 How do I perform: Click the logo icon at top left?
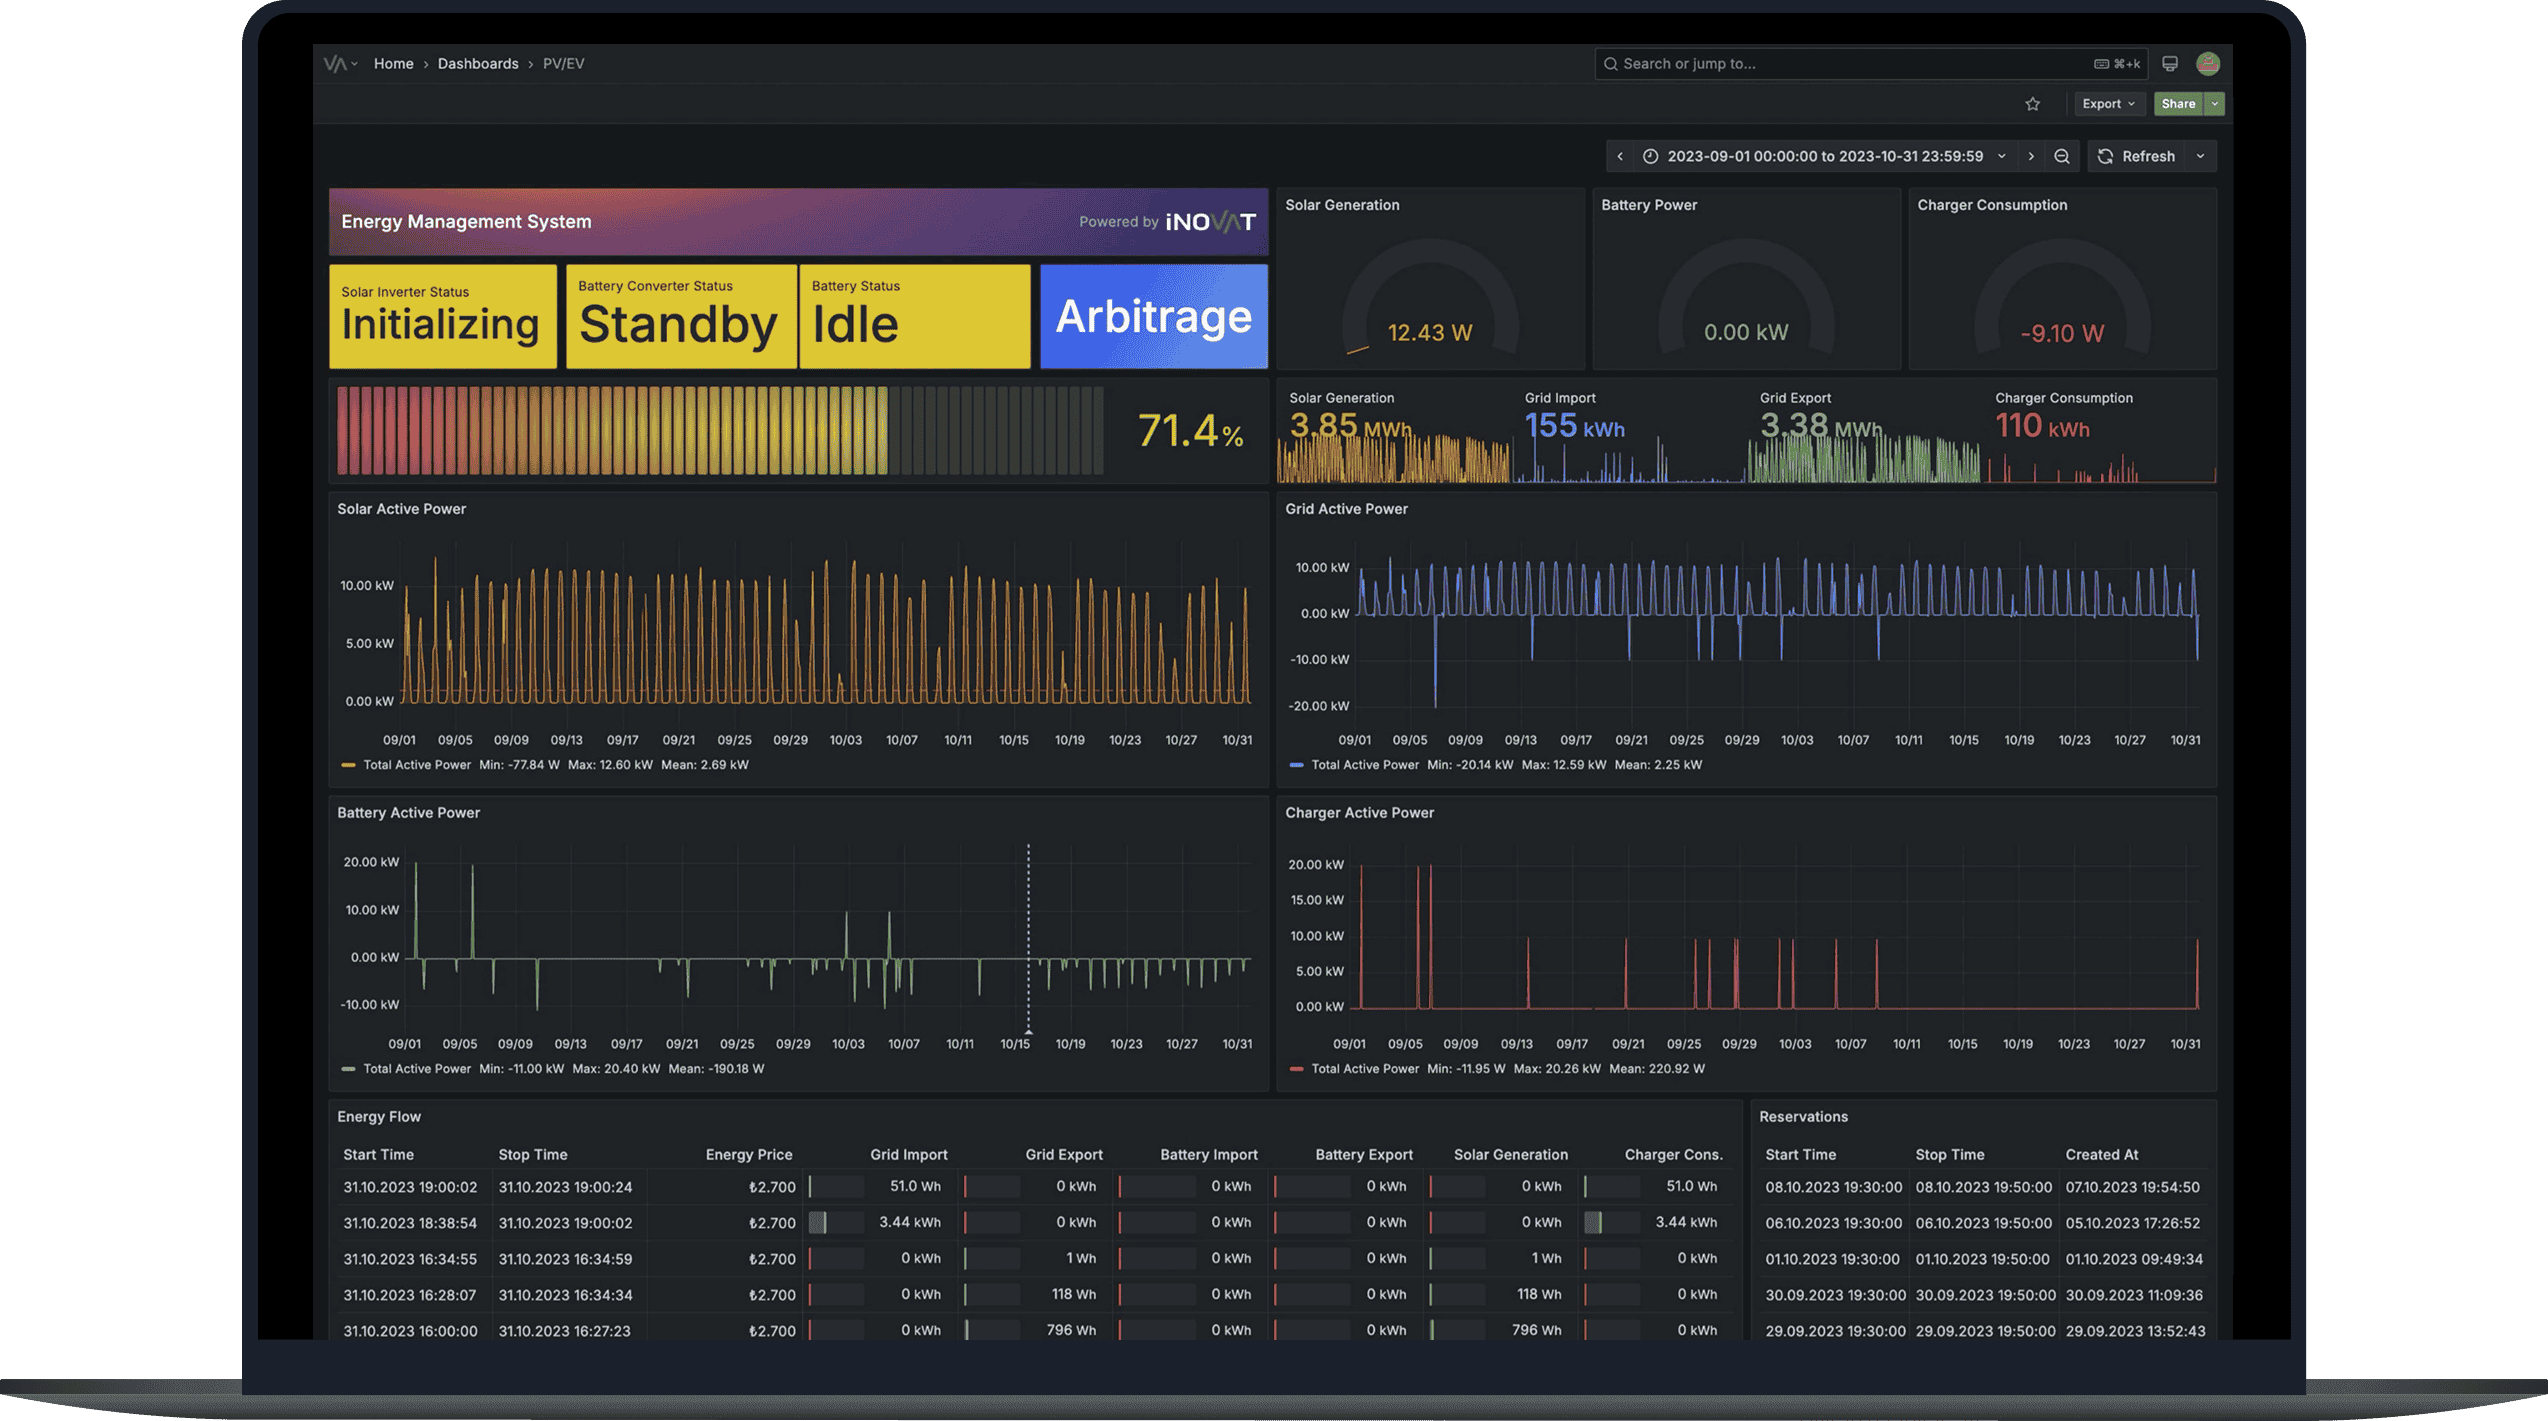click(x=335, y=64)
